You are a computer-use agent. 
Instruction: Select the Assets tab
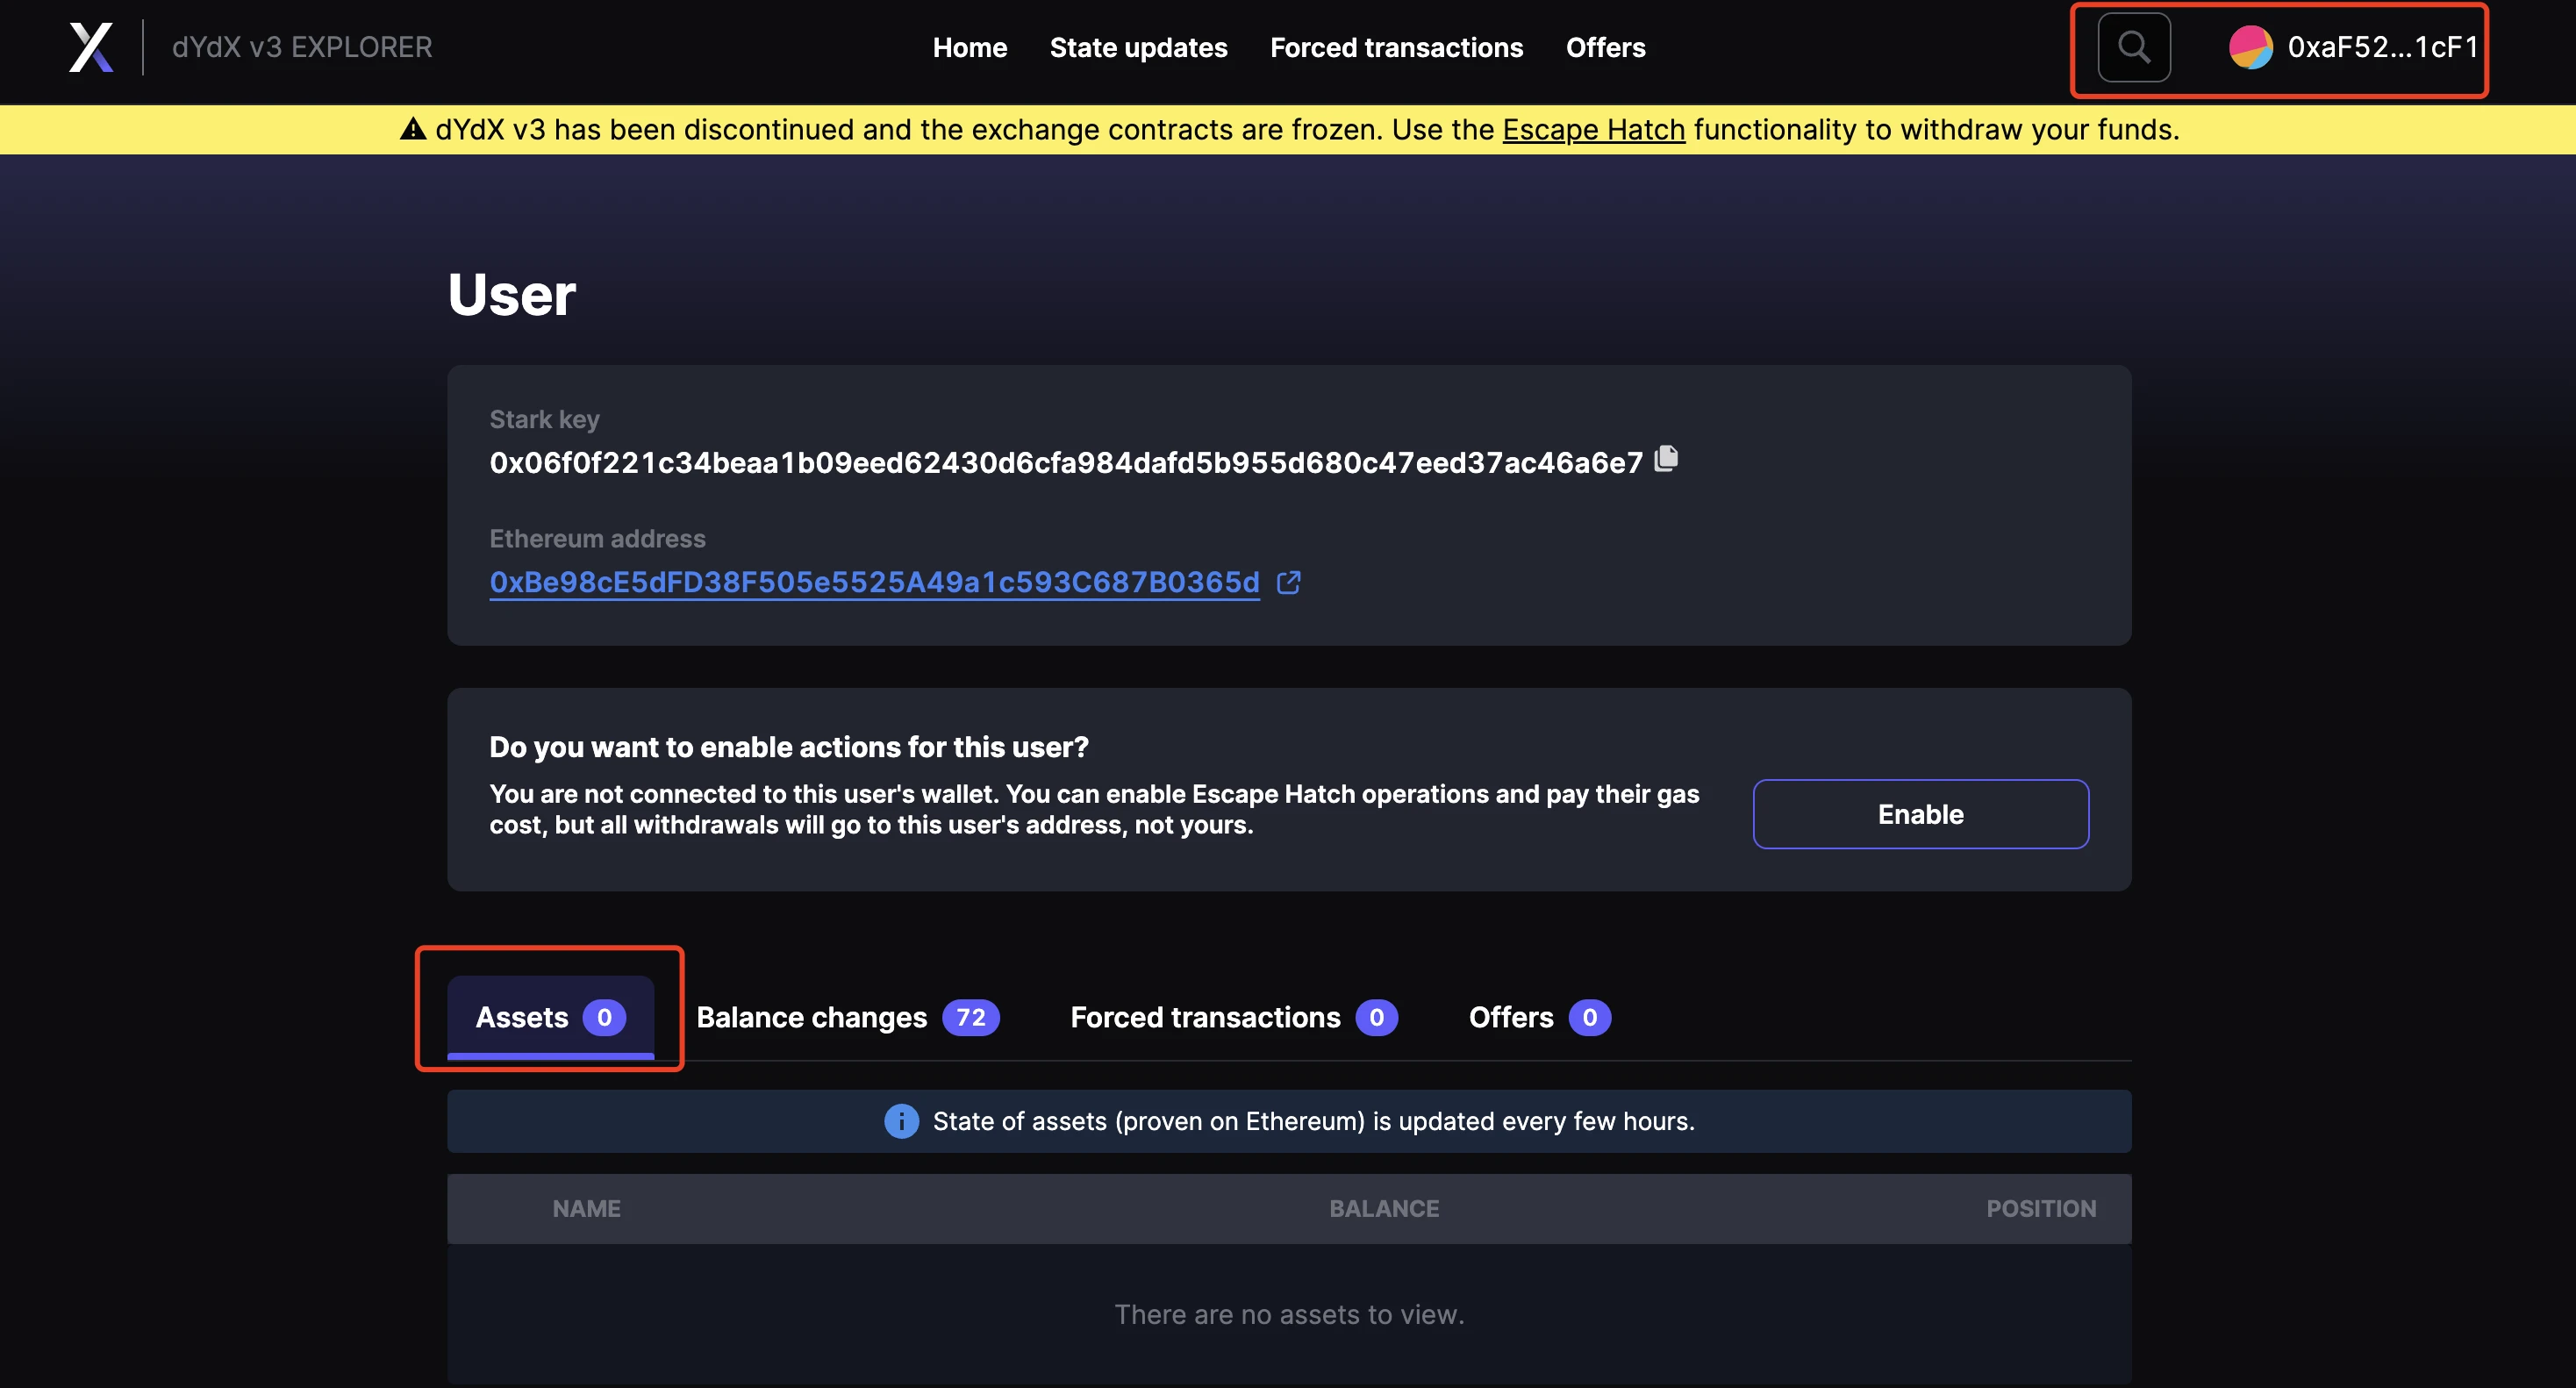(550, 1015)
